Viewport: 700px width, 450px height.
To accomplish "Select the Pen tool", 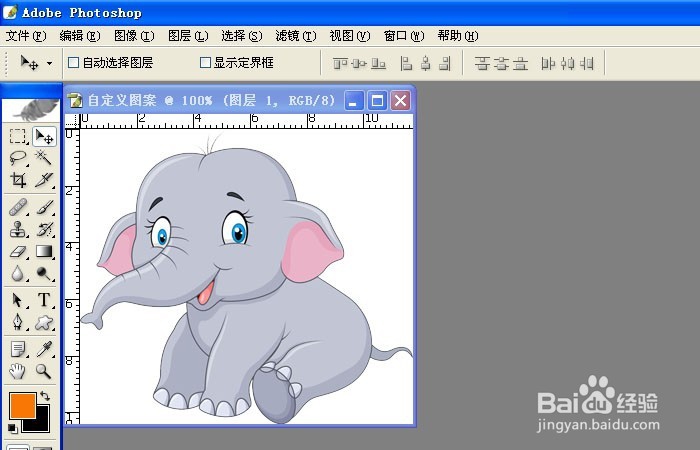I will click(18, 322).
